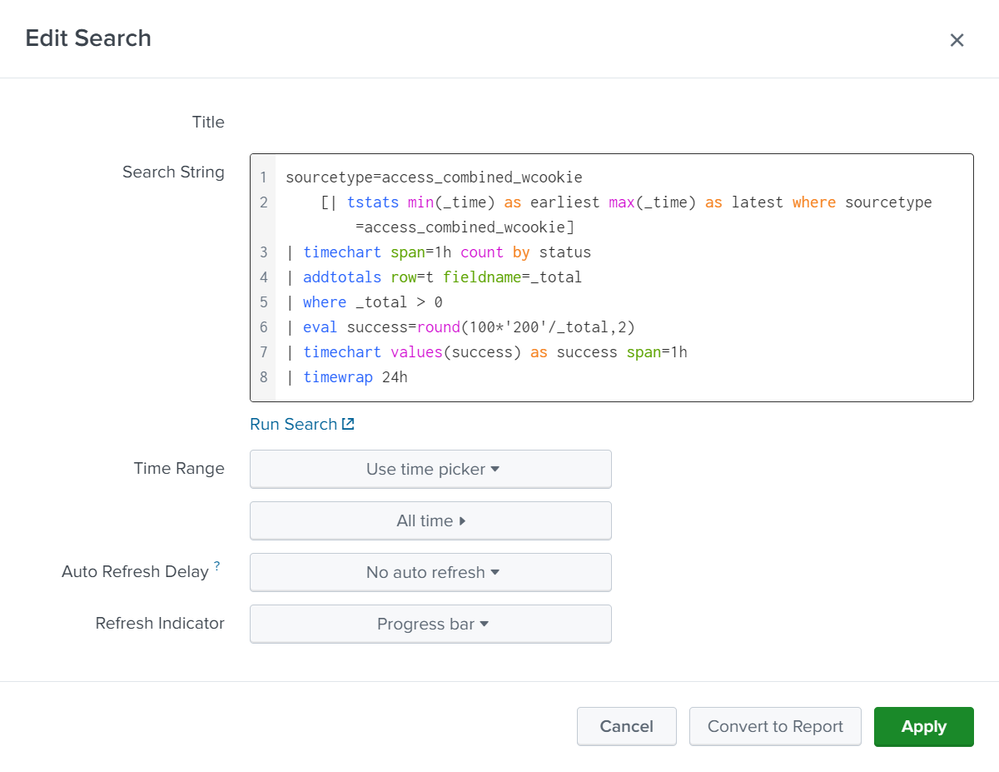Screen dimensions: 999x772
Task: Open the No auto refresh dropdown
Action: (x=430, y=572)
